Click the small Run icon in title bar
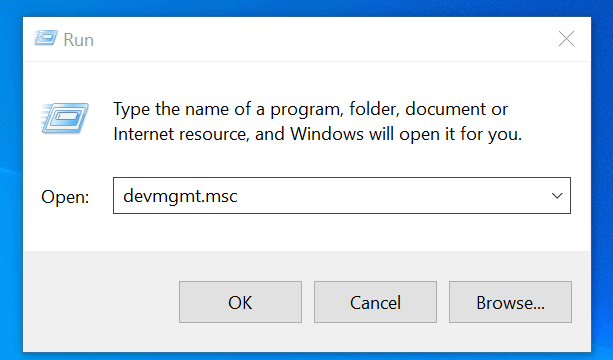613x360 pixels. point(46,38)
